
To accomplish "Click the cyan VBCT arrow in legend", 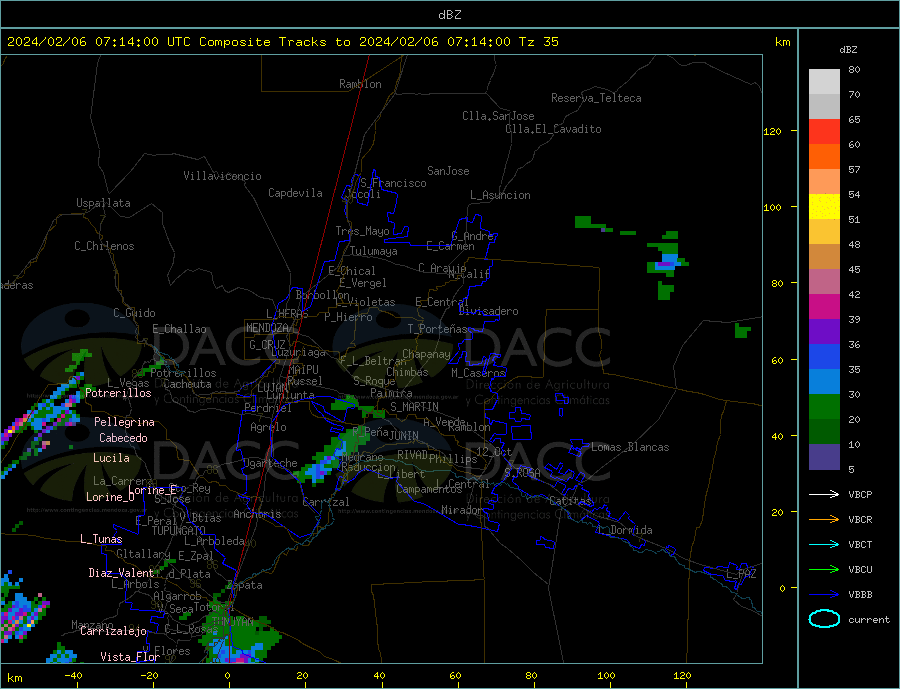I will pyautogui.click(x=824, y=544).
